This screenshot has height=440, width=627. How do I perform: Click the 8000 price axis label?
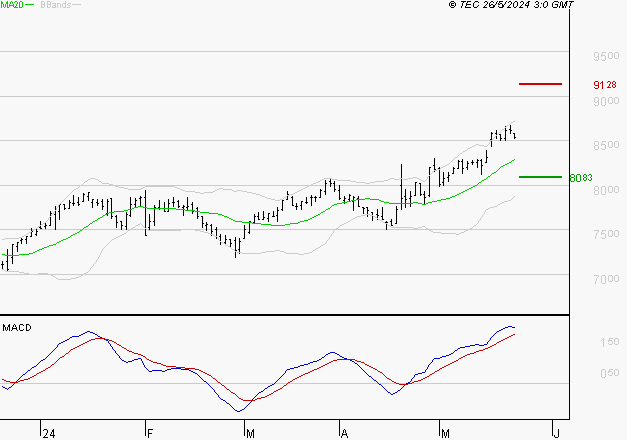606,190
